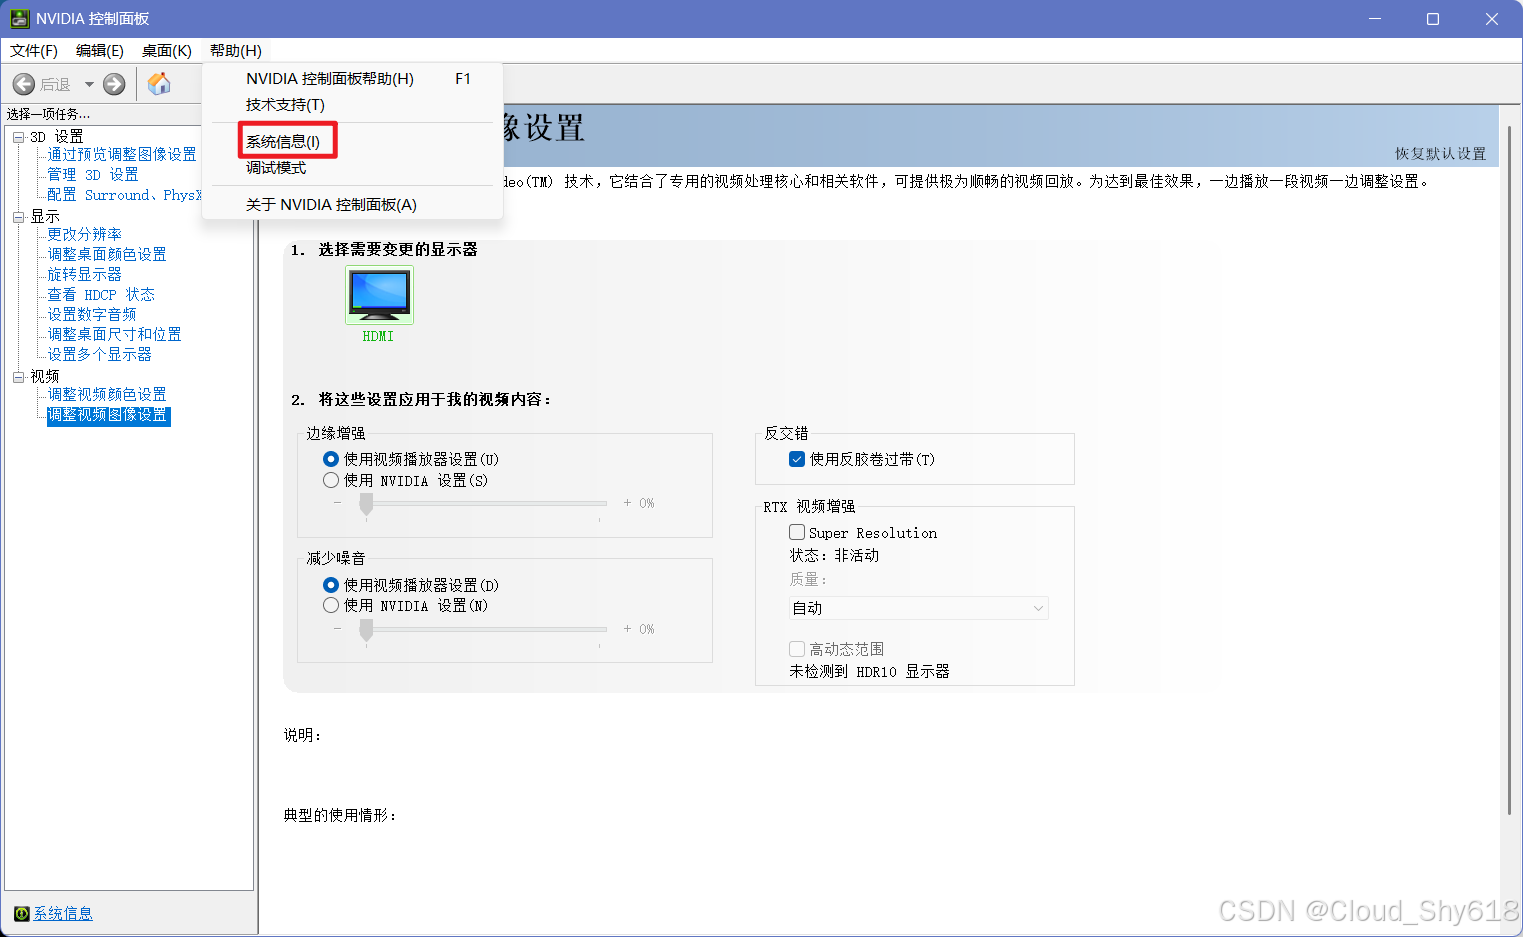
Task: Open the 文件(F) menu
Action: (x=34, y=51)
